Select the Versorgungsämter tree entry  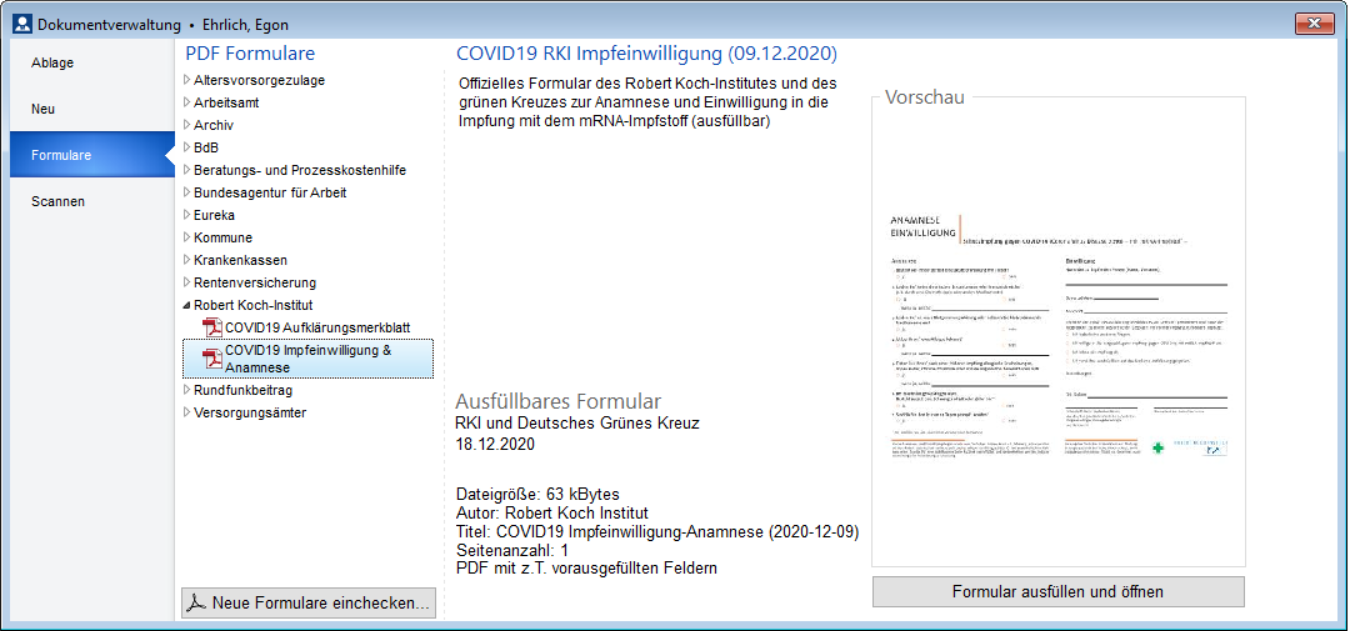(250, 412)
